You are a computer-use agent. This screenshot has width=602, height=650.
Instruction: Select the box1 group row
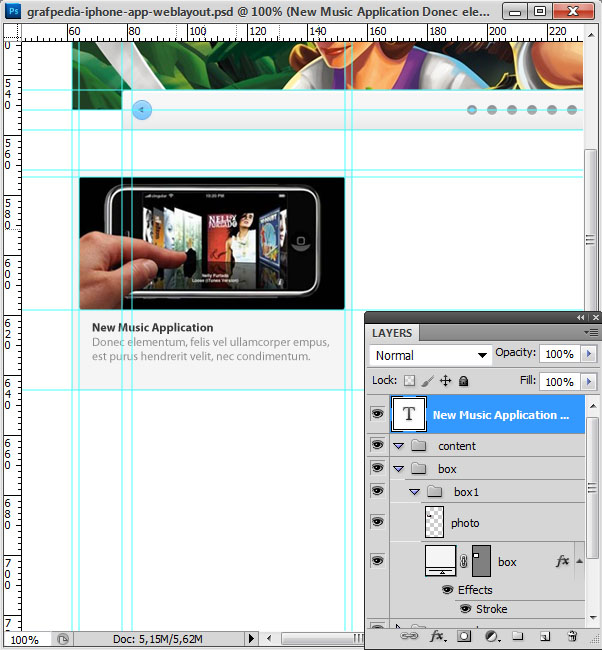coord(487,492)
